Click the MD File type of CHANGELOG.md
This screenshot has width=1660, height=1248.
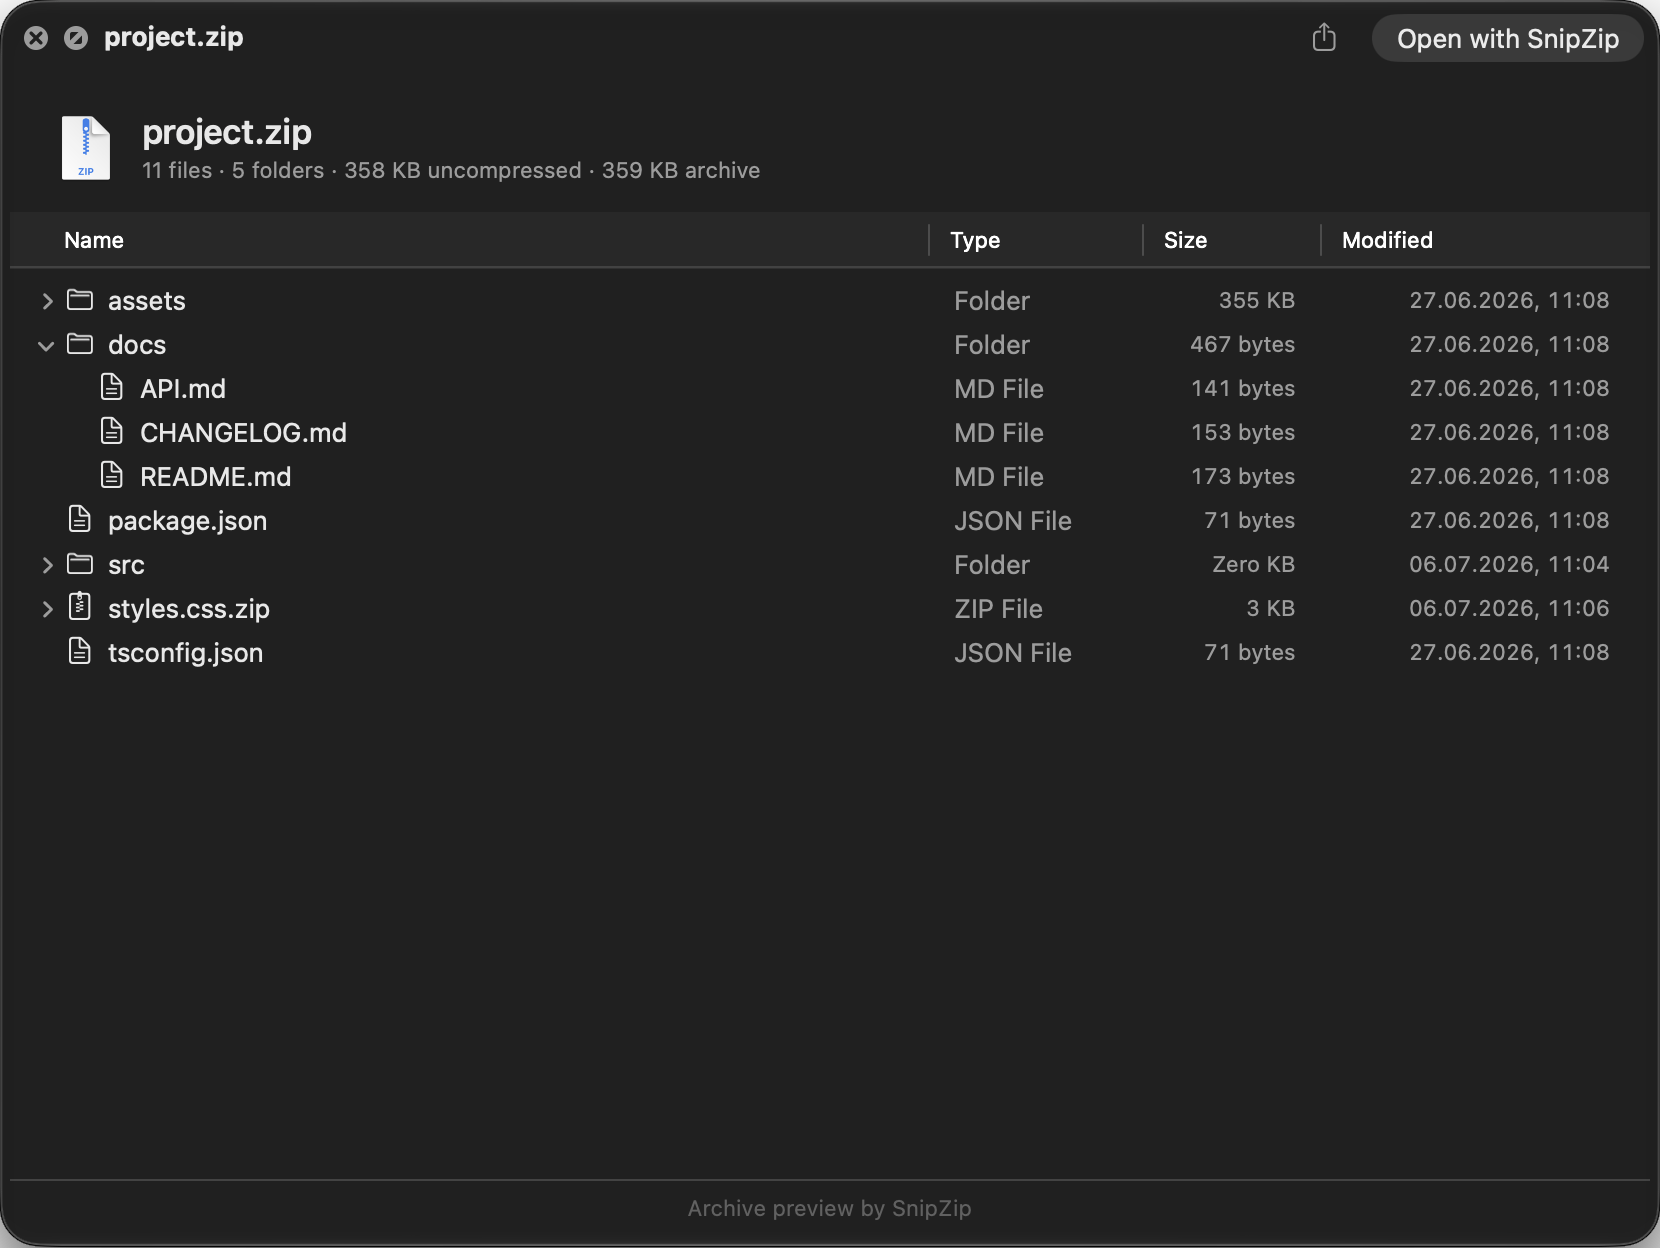998,433
